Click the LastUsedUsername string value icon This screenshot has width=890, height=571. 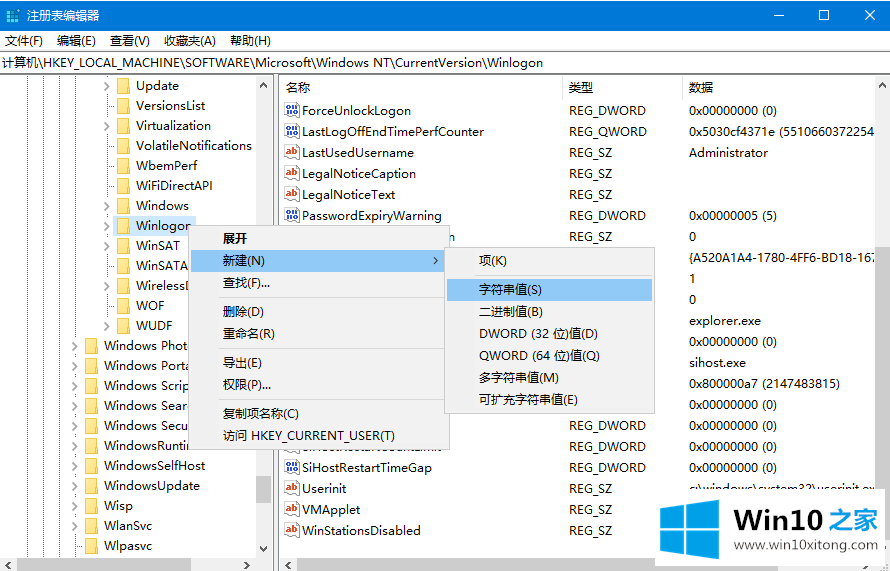click(x=293, y=153)
